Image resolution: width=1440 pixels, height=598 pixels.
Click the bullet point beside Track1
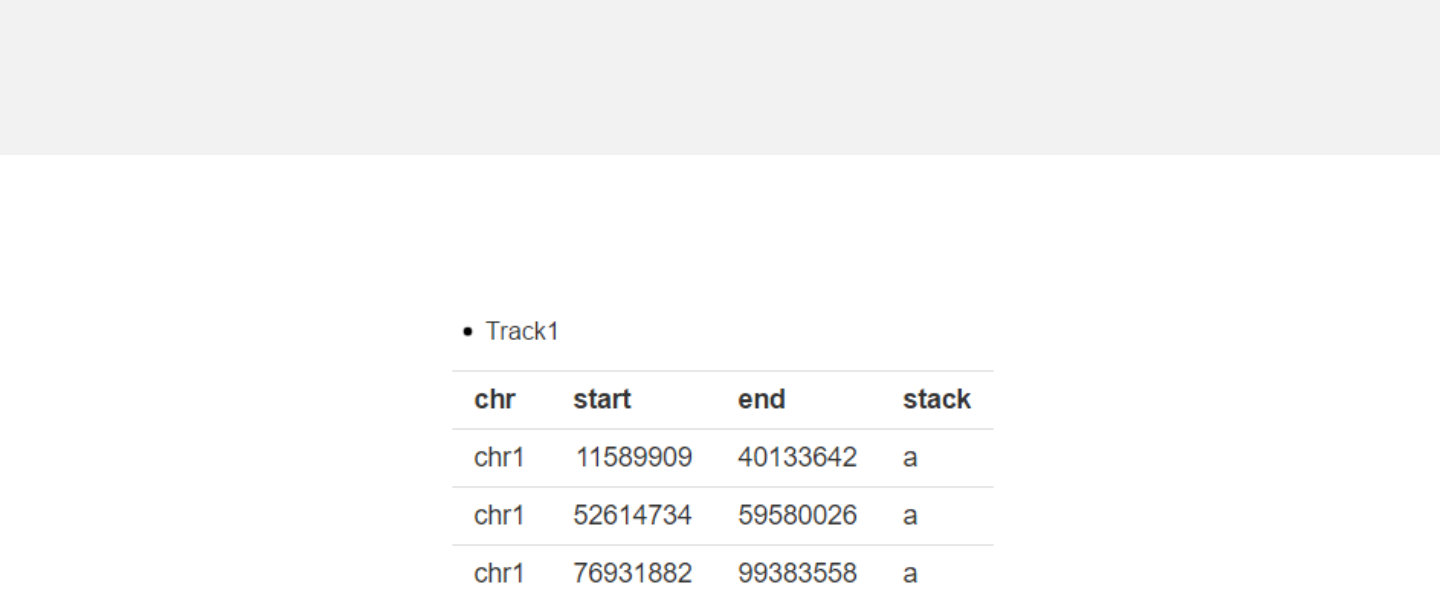click(x=467, y=332)
